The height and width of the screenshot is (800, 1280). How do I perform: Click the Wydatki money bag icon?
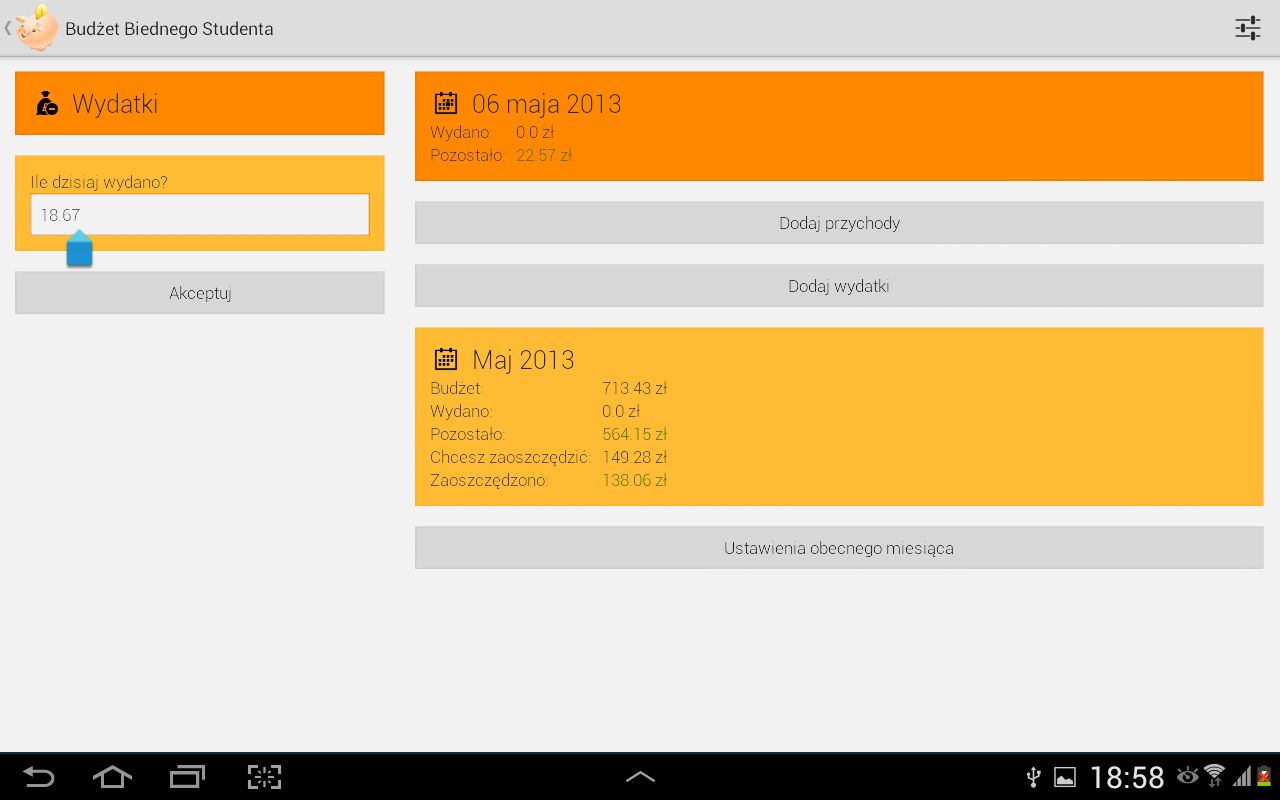[47, 103]
